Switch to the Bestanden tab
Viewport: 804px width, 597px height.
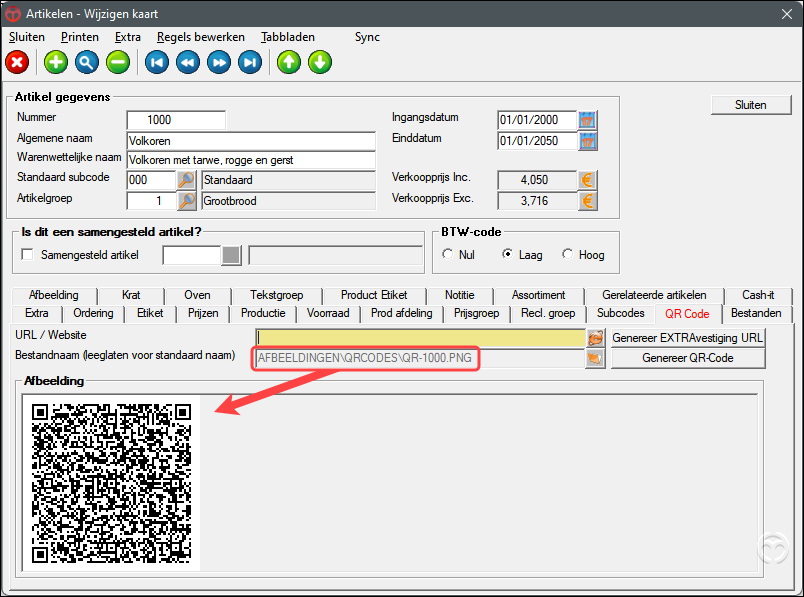tap(756, 313)
